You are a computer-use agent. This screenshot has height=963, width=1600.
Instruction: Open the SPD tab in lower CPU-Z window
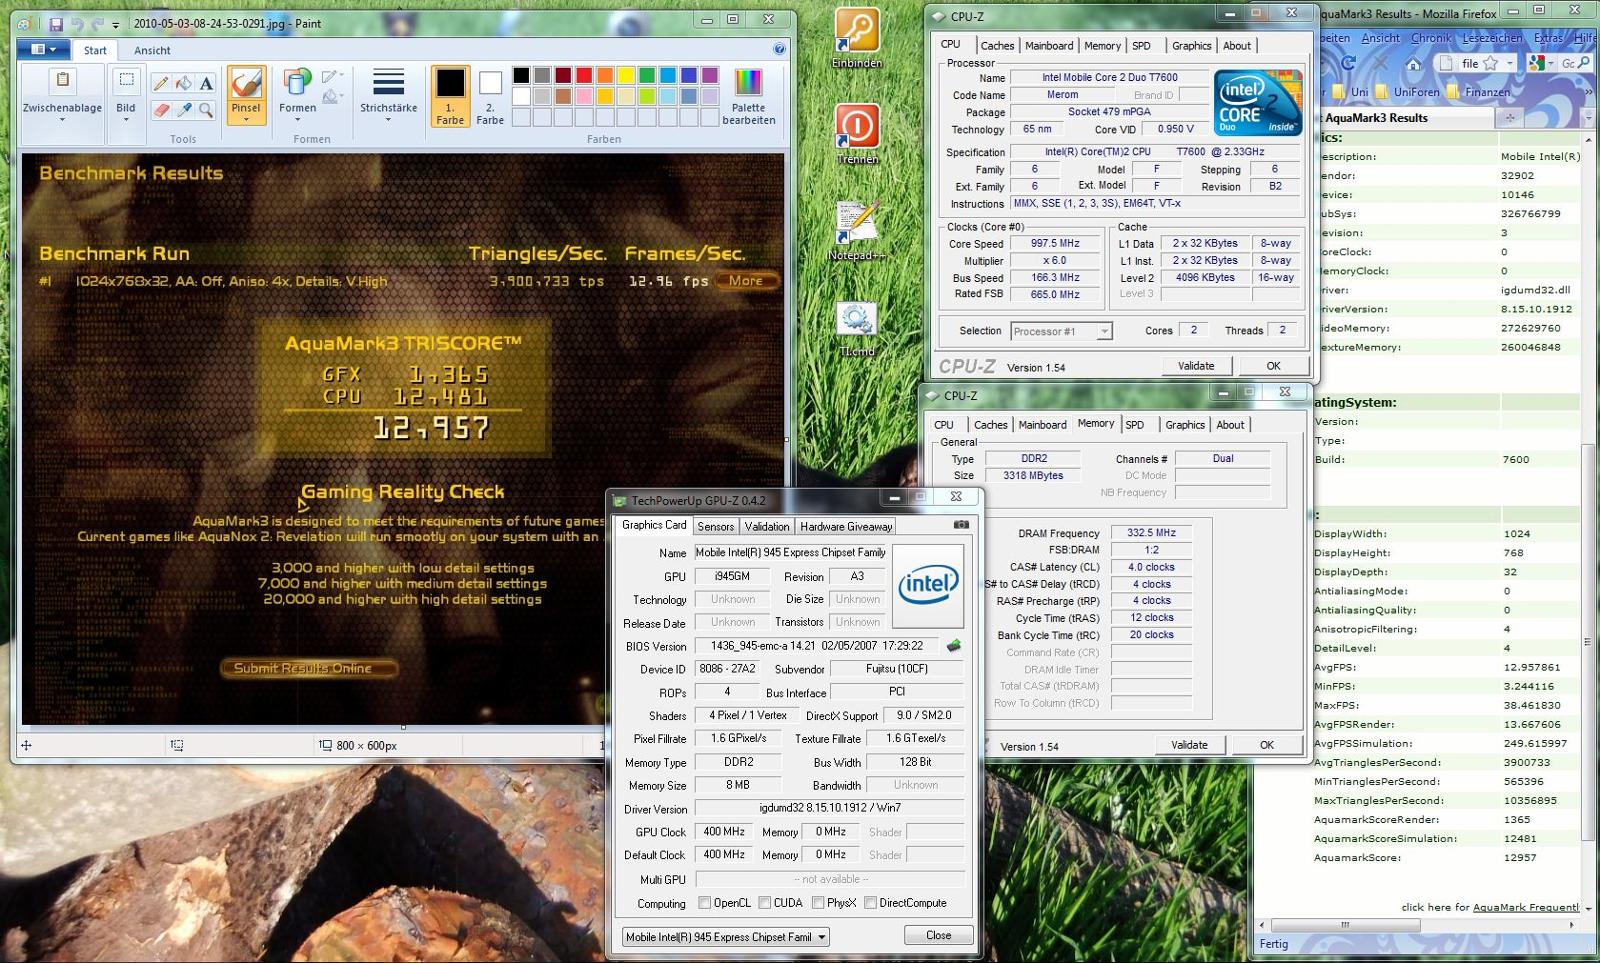coord(1135,425)
